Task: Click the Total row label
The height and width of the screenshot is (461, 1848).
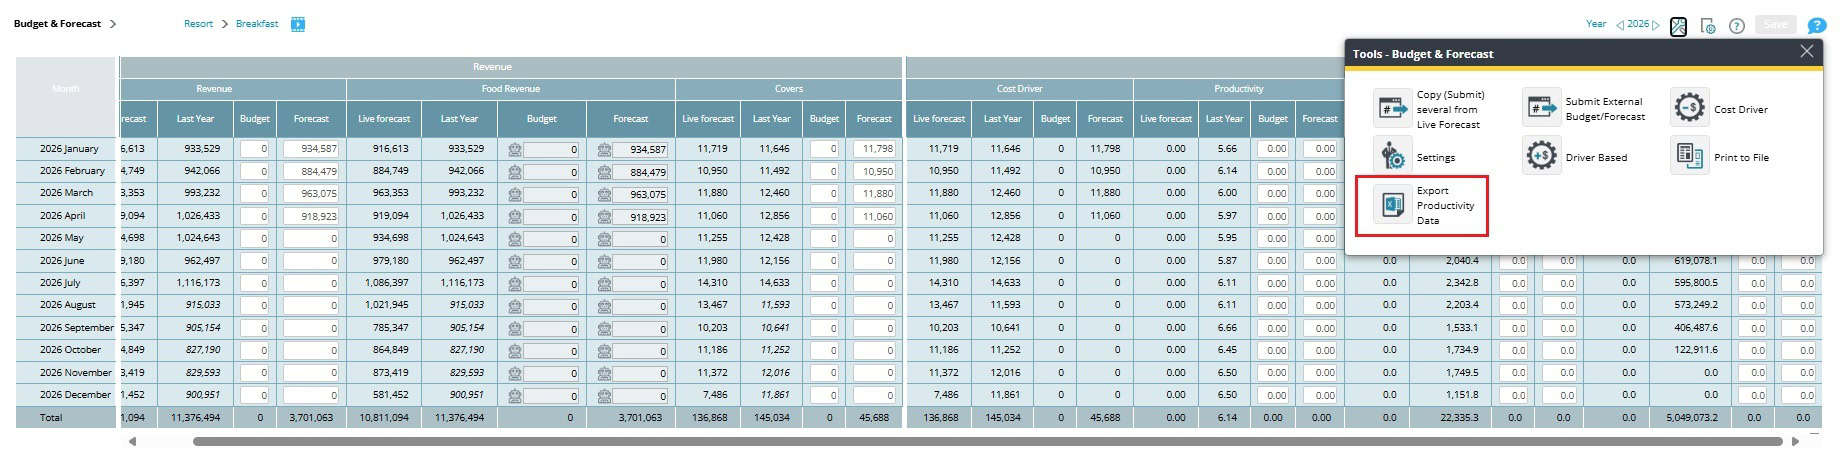Action: (x=51, y=418)
